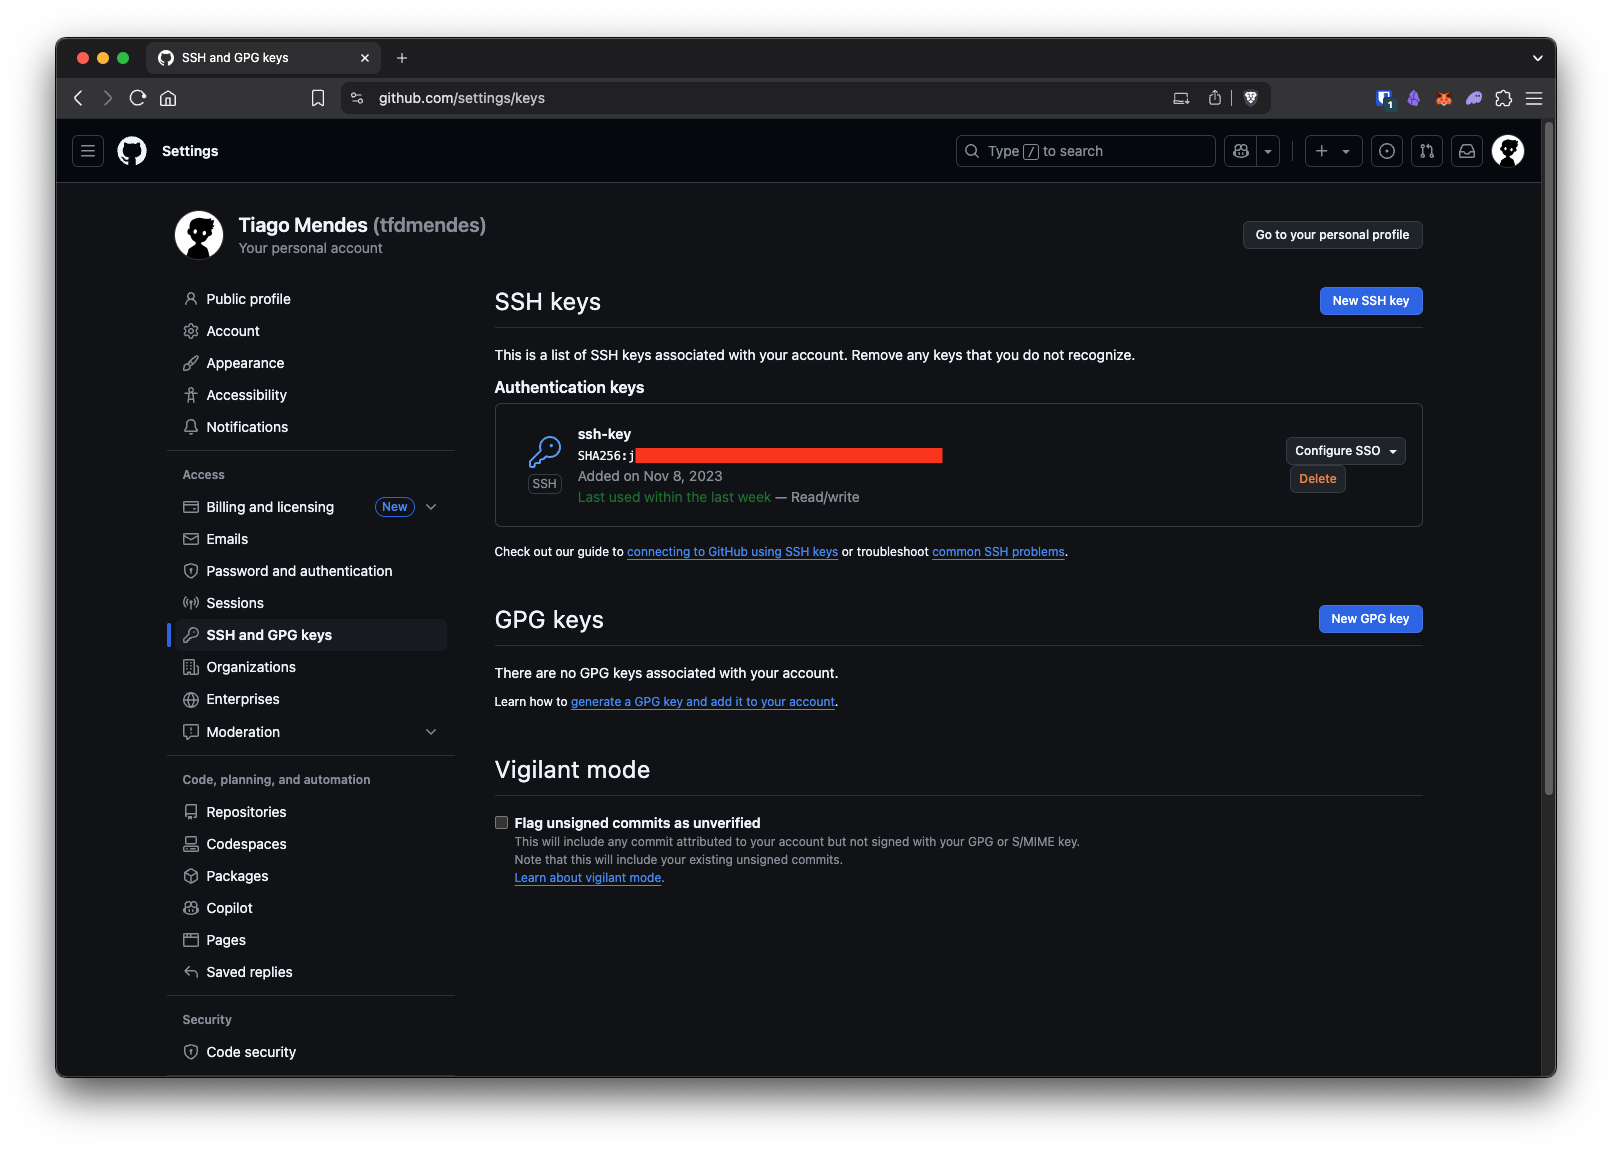
Task: Open the browser main menu
Action: 1534,98
